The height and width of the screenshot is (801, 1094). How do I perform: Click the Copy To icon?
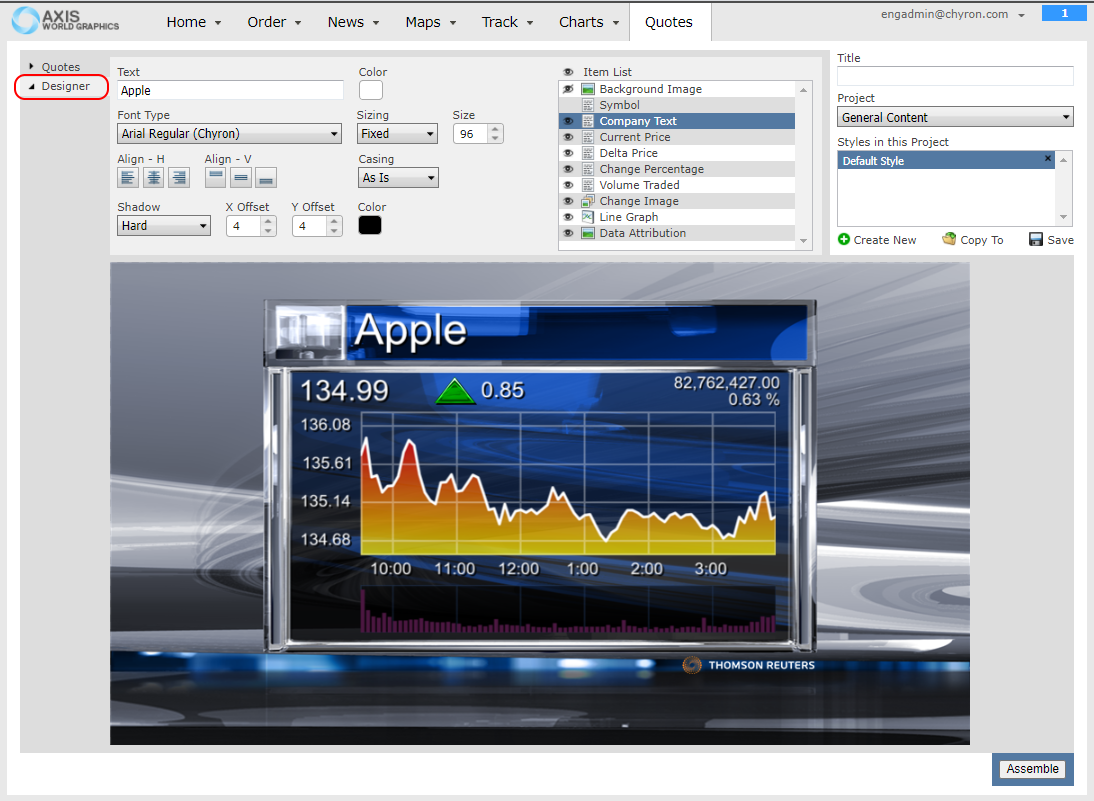[949, 240]
